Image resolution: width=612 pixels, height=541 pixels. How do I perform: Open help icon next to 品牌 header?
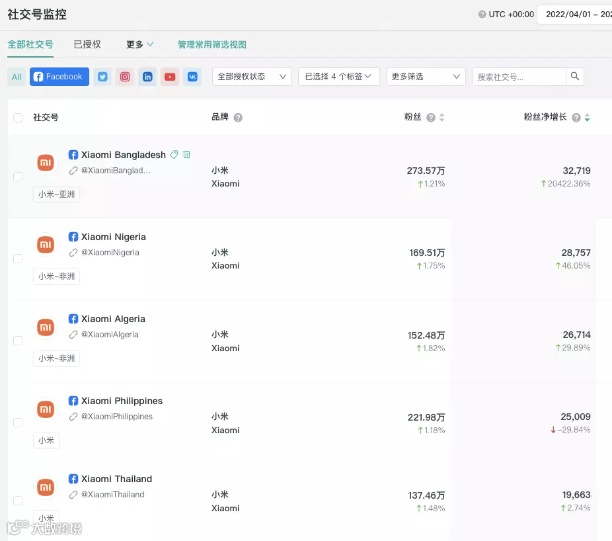pyautogui.click(x=238, y=117)
